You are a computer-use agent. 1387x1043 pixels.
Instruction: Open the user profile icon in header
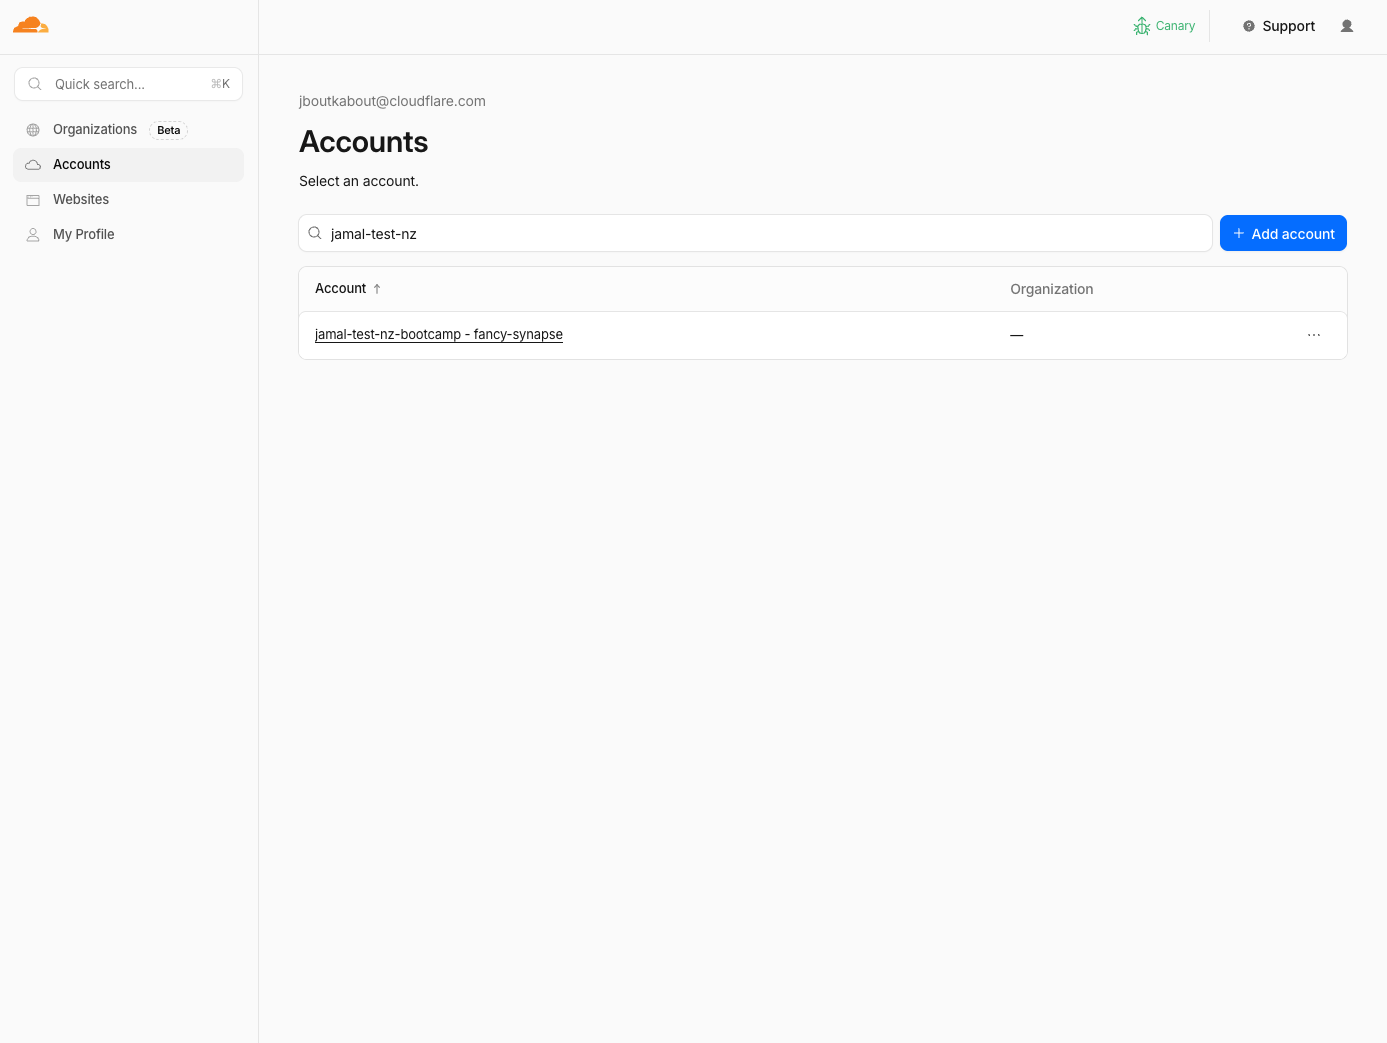(1347, 26)
